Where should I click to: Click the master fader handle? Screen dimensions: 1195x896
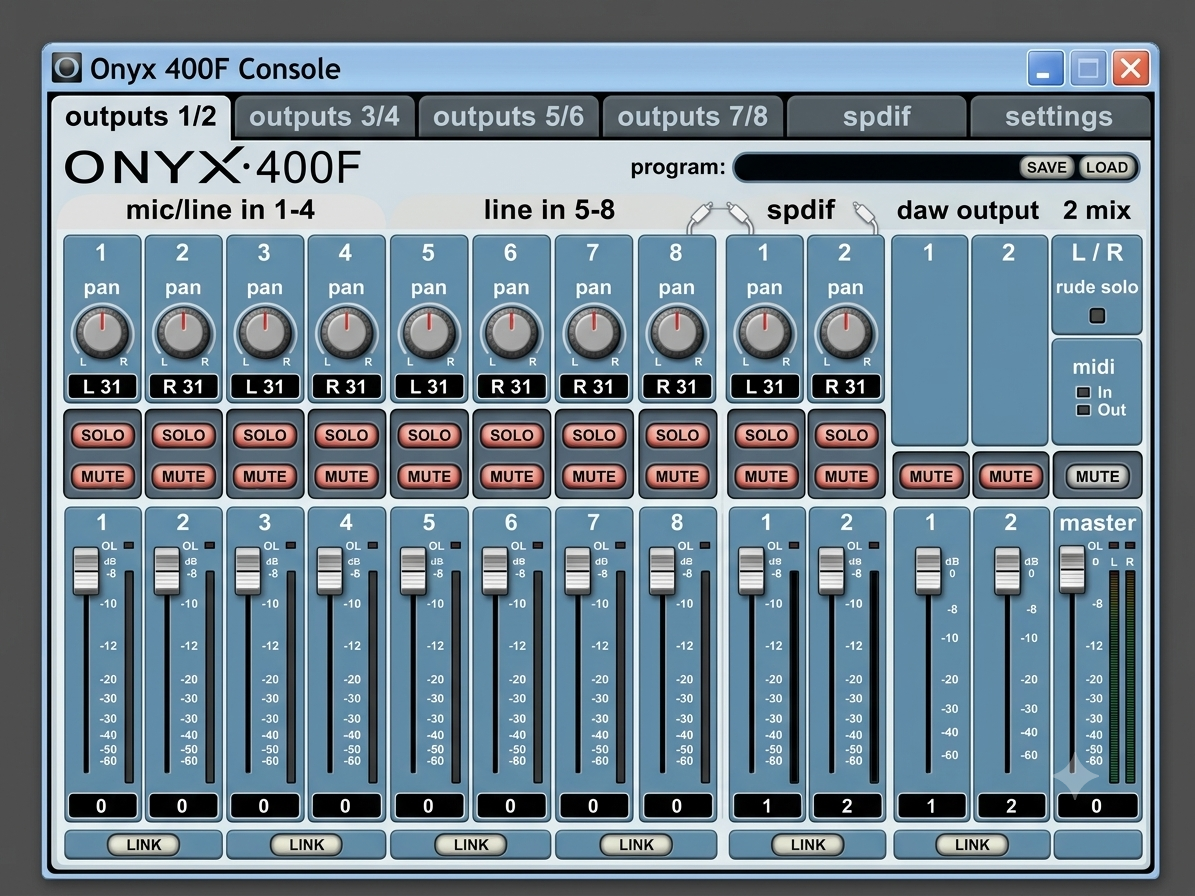point(1072,568)
